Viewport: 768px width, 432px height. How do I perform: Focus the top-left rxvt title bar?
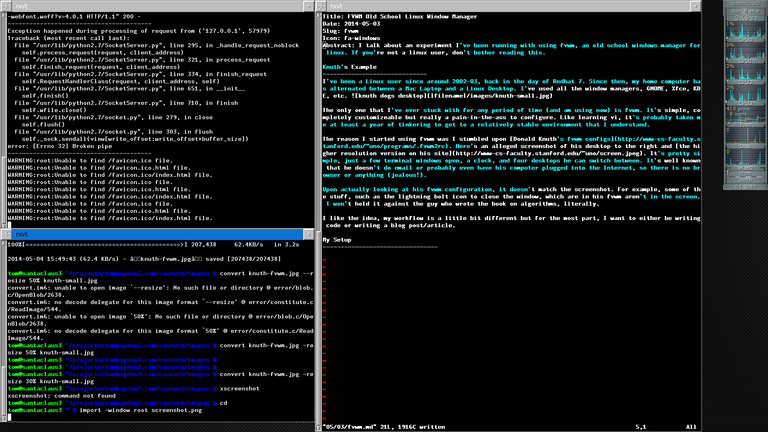[x=157, y=6]
